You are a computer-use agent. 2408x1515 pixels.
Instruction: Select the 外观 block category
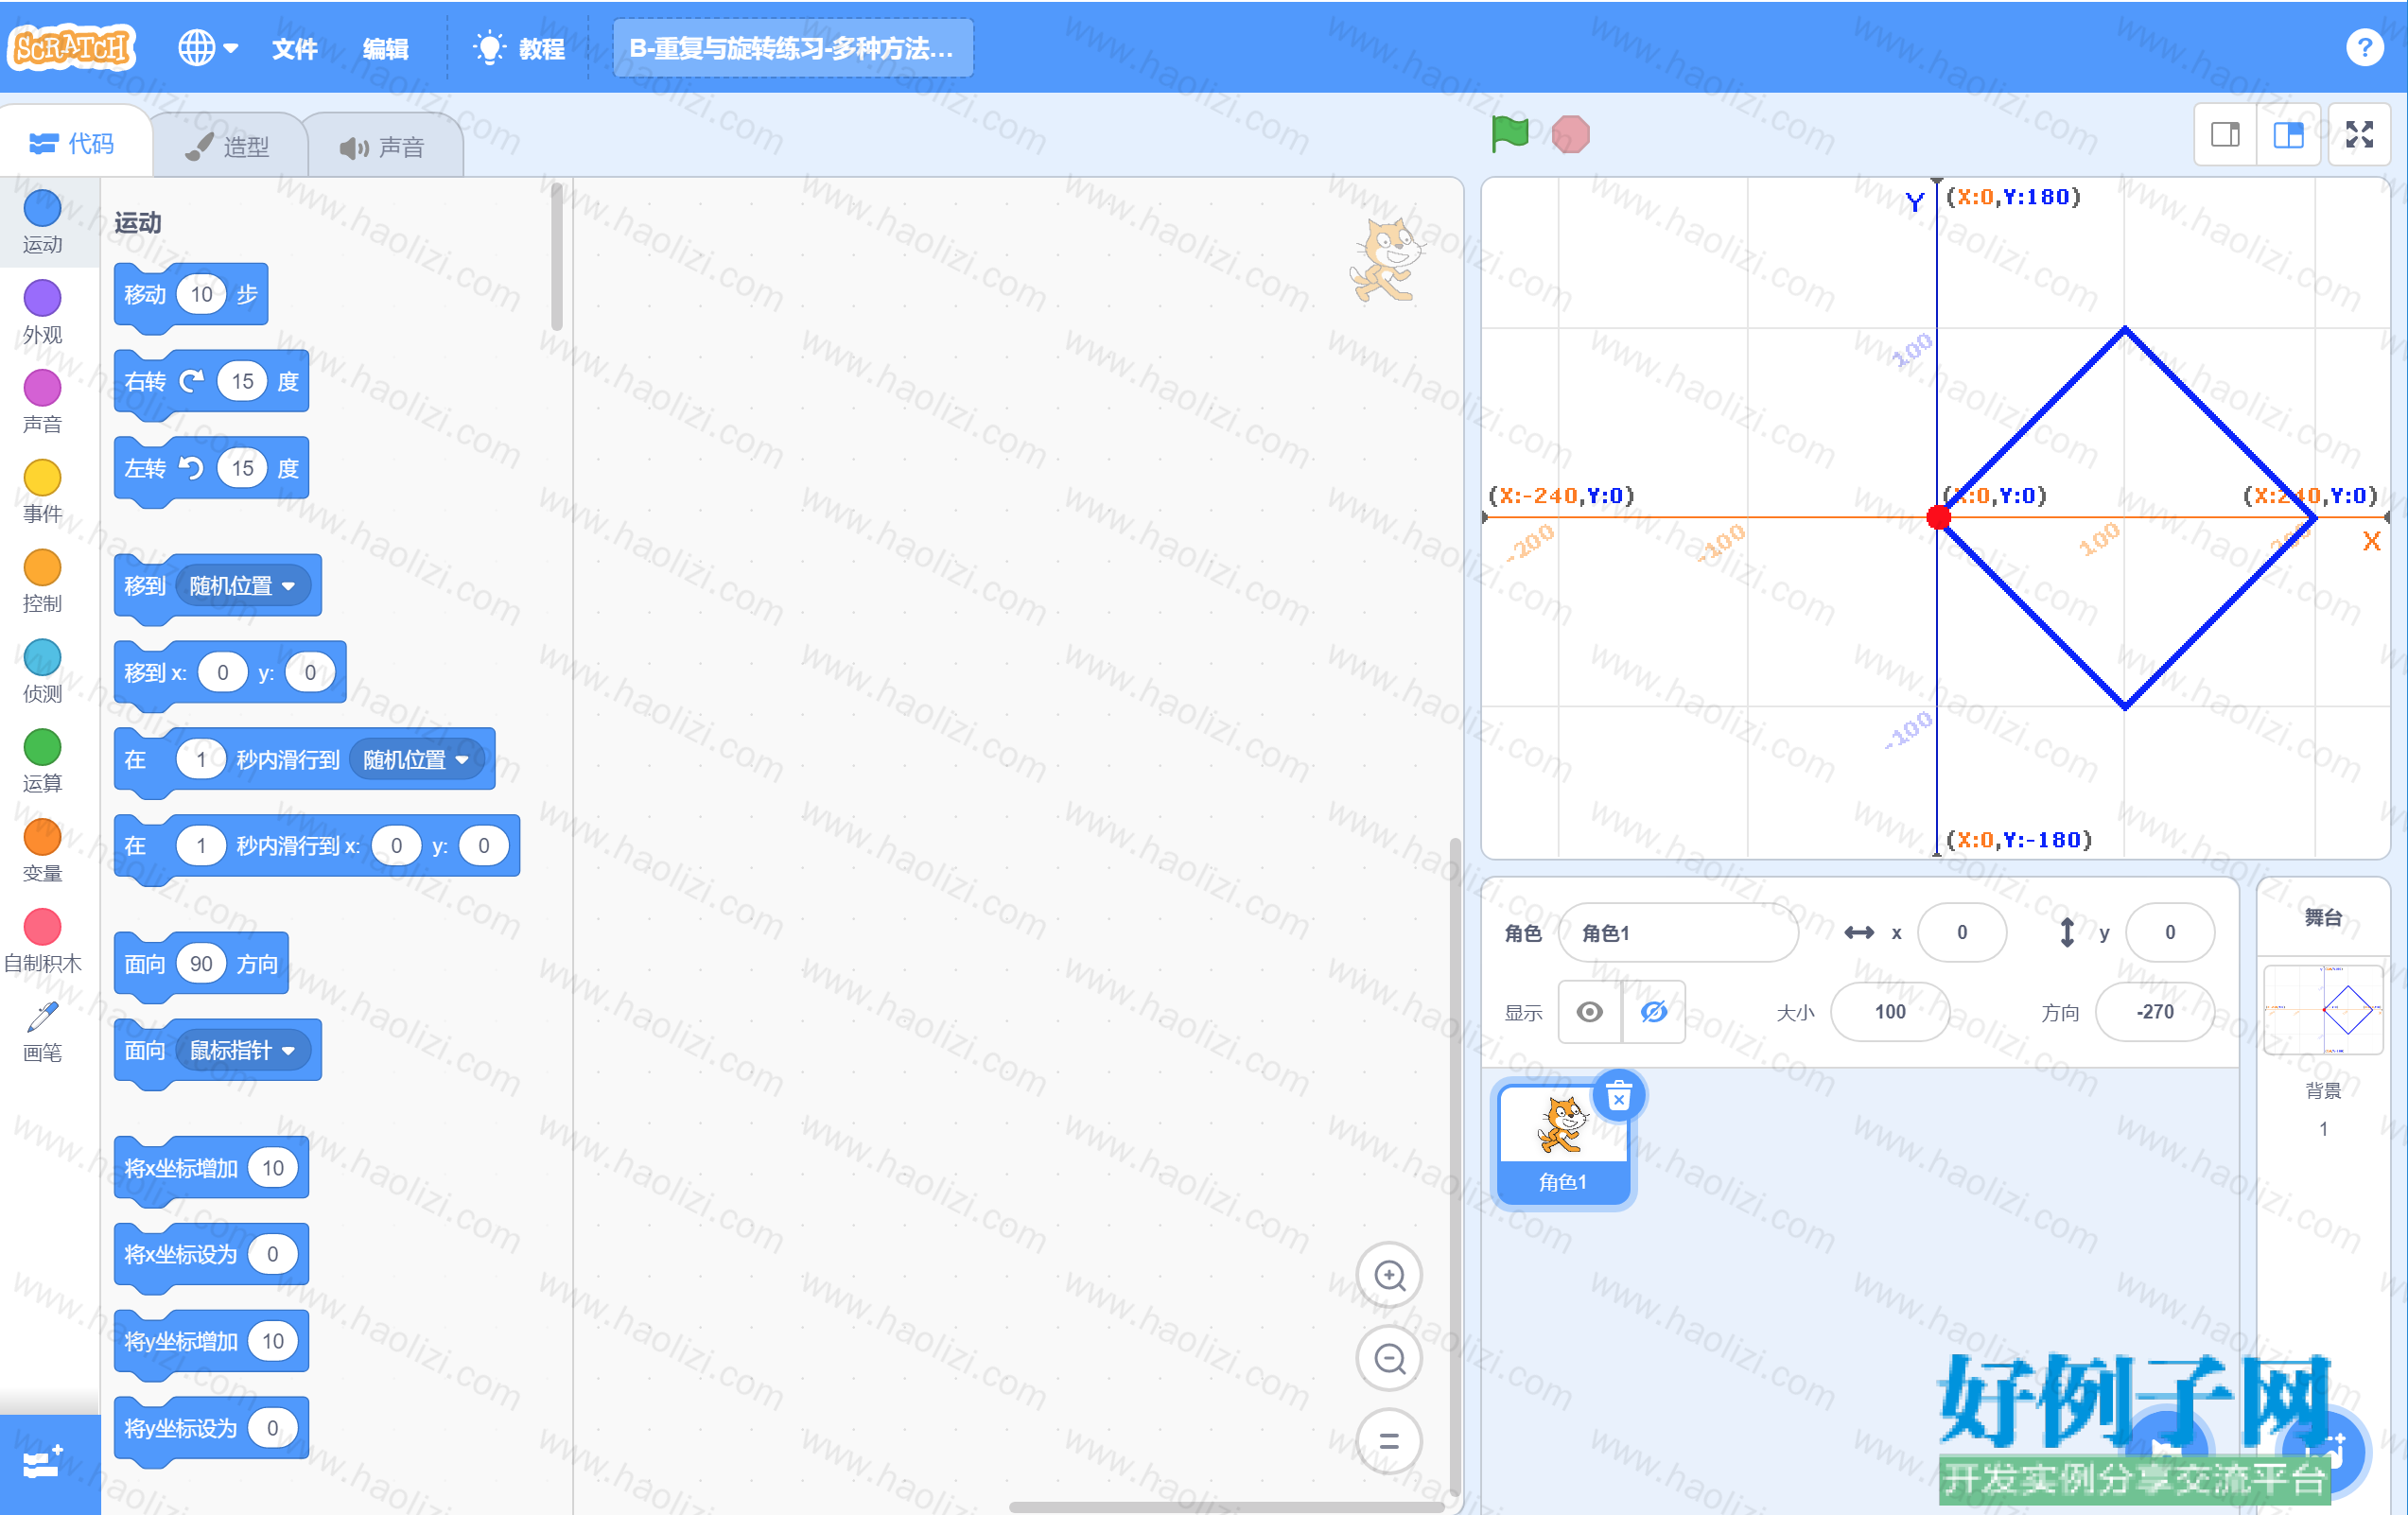point(42,312)
